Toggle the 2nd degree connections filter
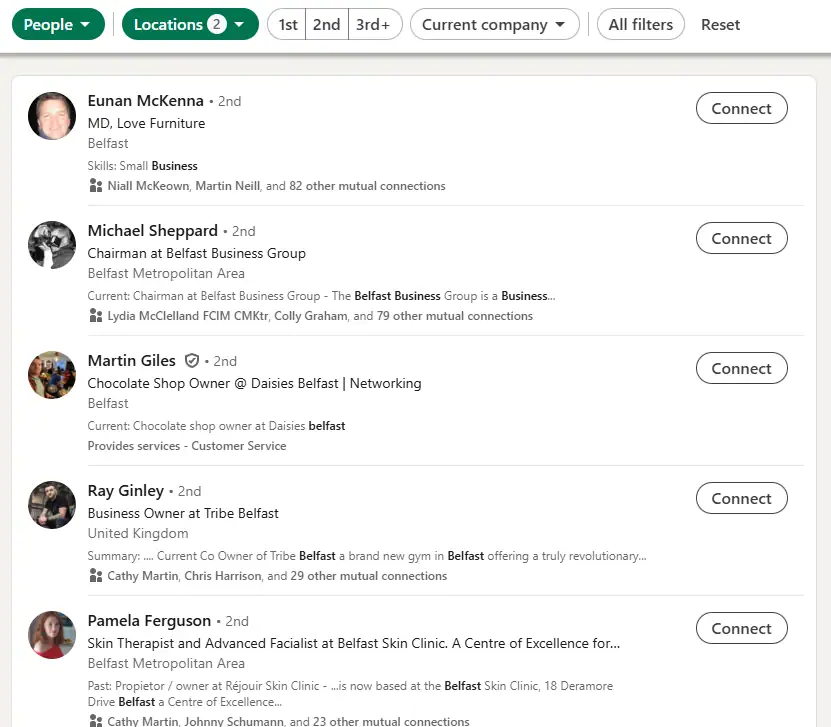This screenshot has width=831, height=727. (x=326, y=24)
